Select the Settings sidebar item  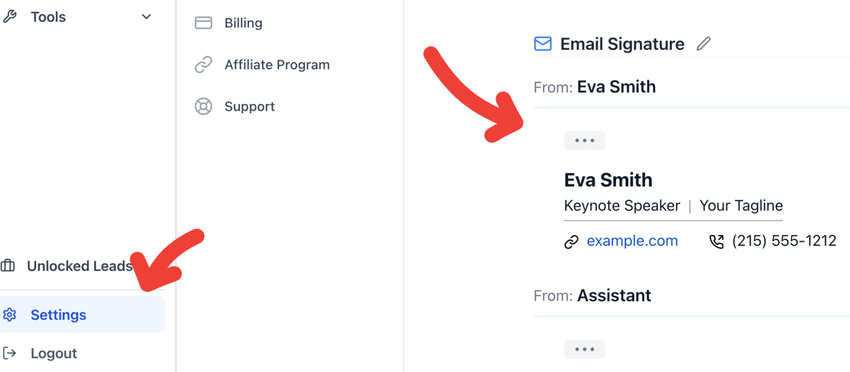(82, 315)
